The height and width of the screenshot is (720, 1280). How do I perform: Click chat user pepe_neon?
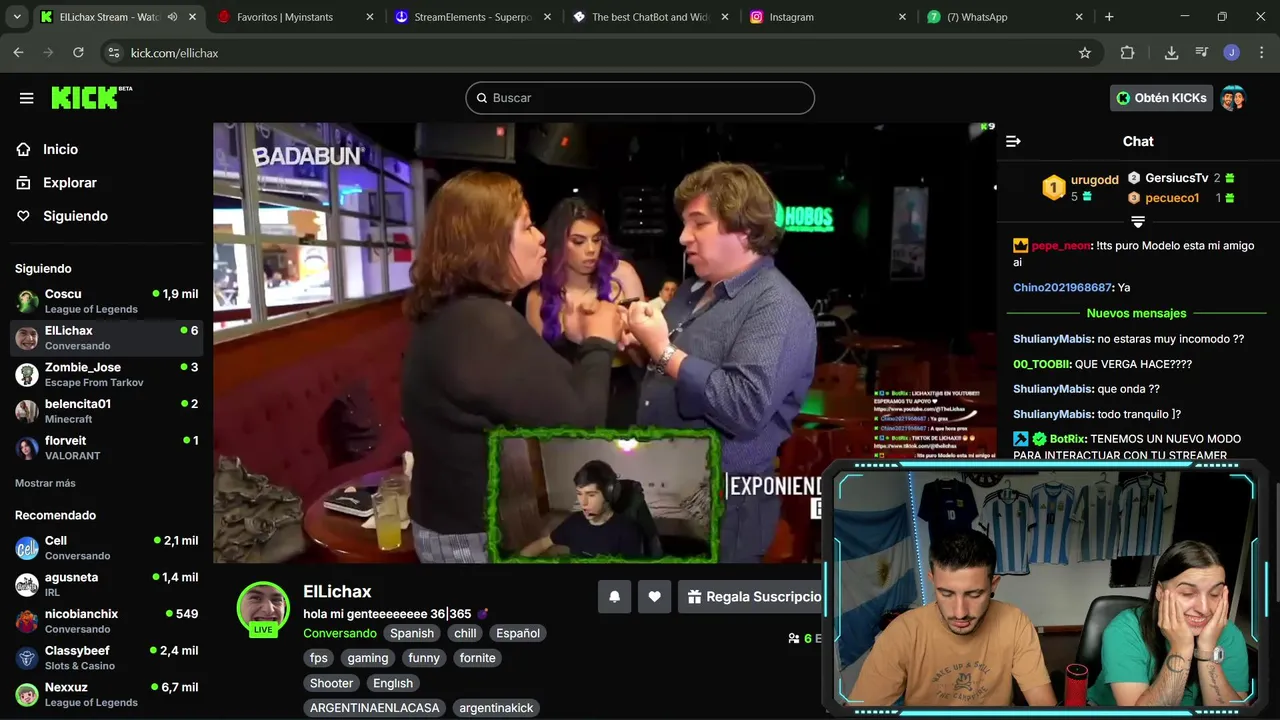click(x=1060, y=246)
